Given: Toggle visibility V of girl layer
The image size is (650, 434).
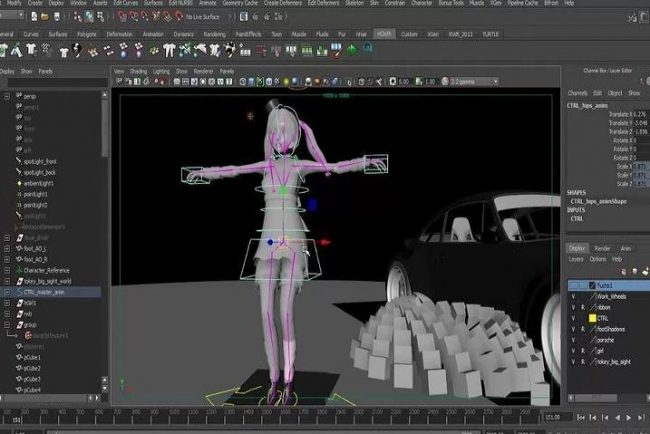Looking at the screenshot, I should (573, 351).
